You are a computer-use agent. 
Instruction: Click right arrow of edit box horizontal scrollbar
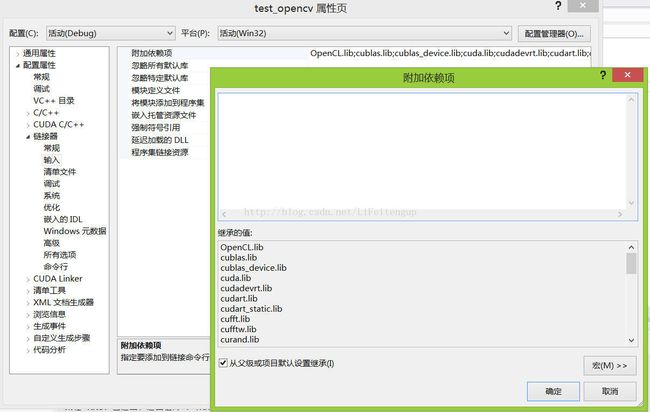pyautogui.click(x=617, y=213)
